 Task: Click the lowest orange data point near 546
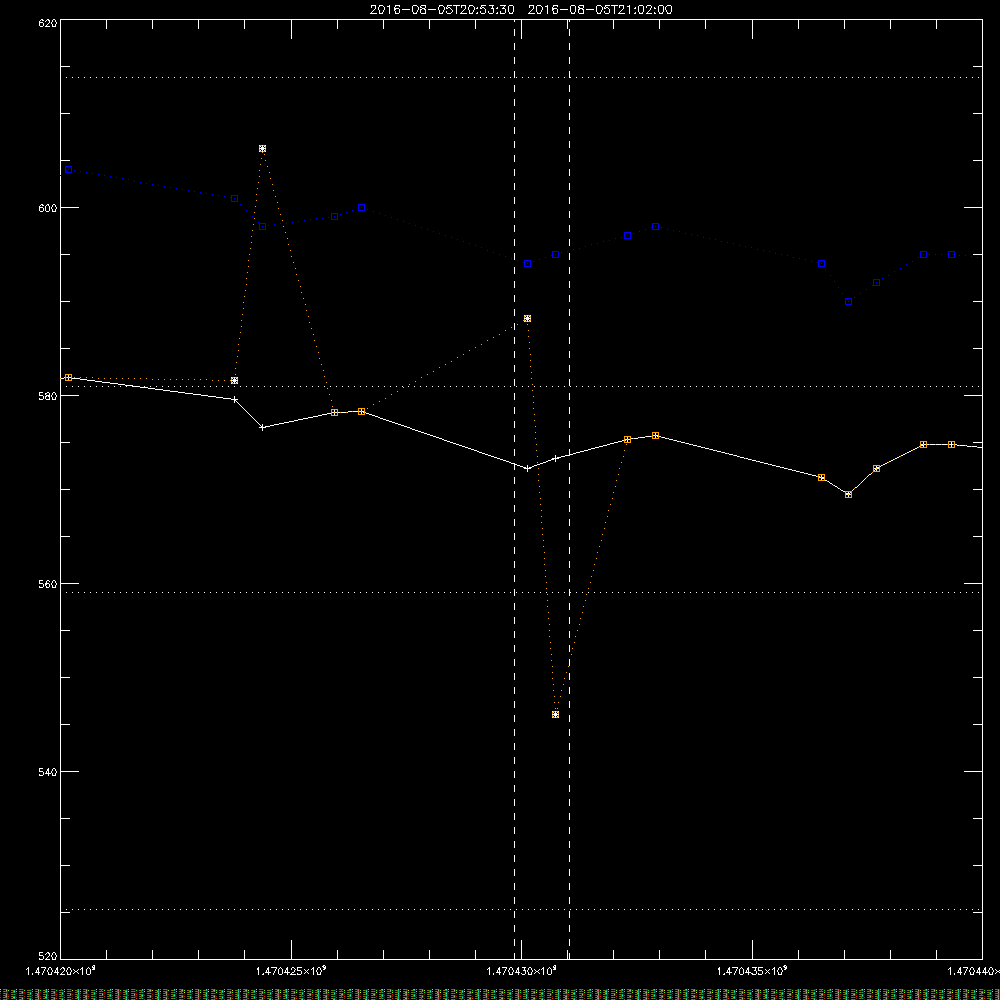click(555, 714)
